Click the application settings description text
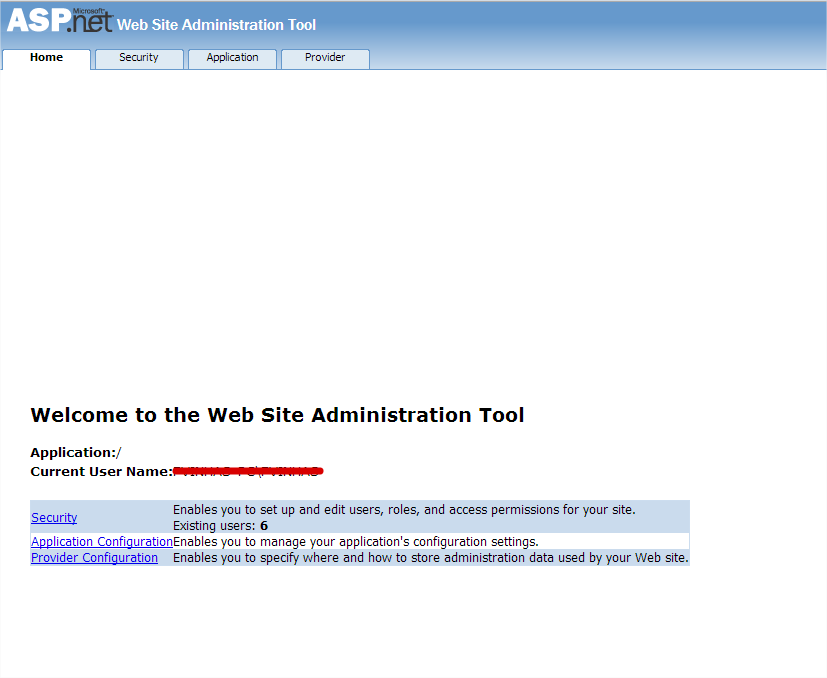The height and width of the screenshot is (678, 827). pos(355,542)
